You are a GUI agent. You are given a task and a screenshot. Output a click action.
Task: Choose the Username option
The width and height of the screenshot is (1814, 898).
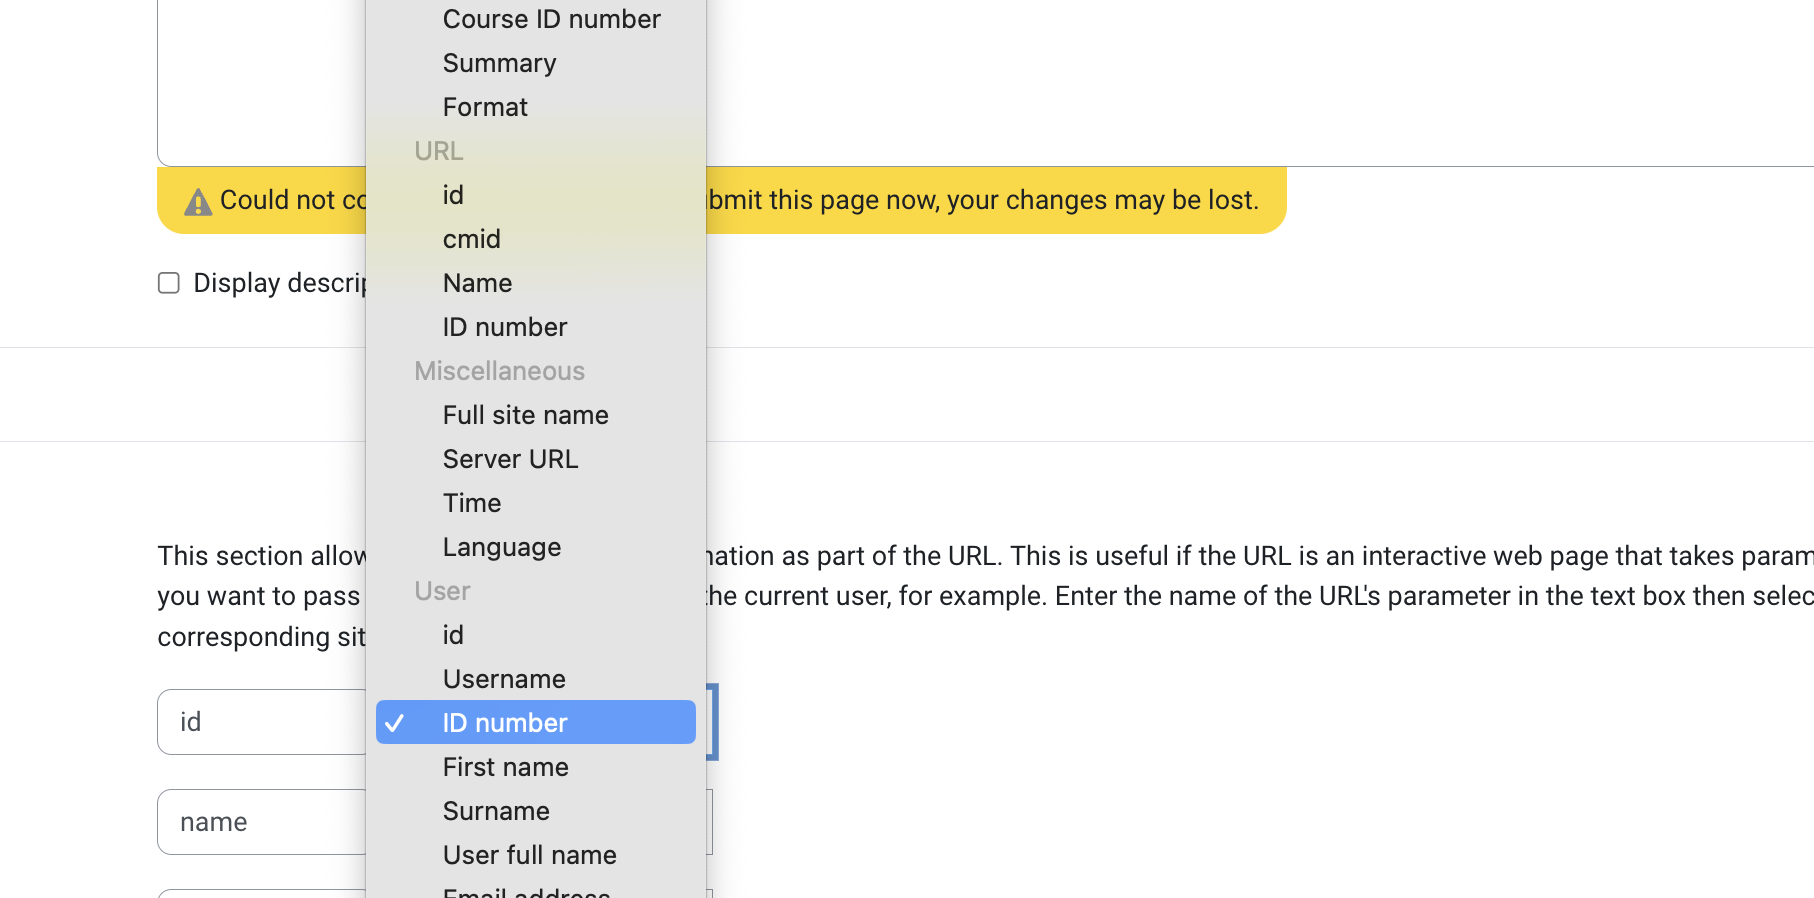tap(504, 679)
